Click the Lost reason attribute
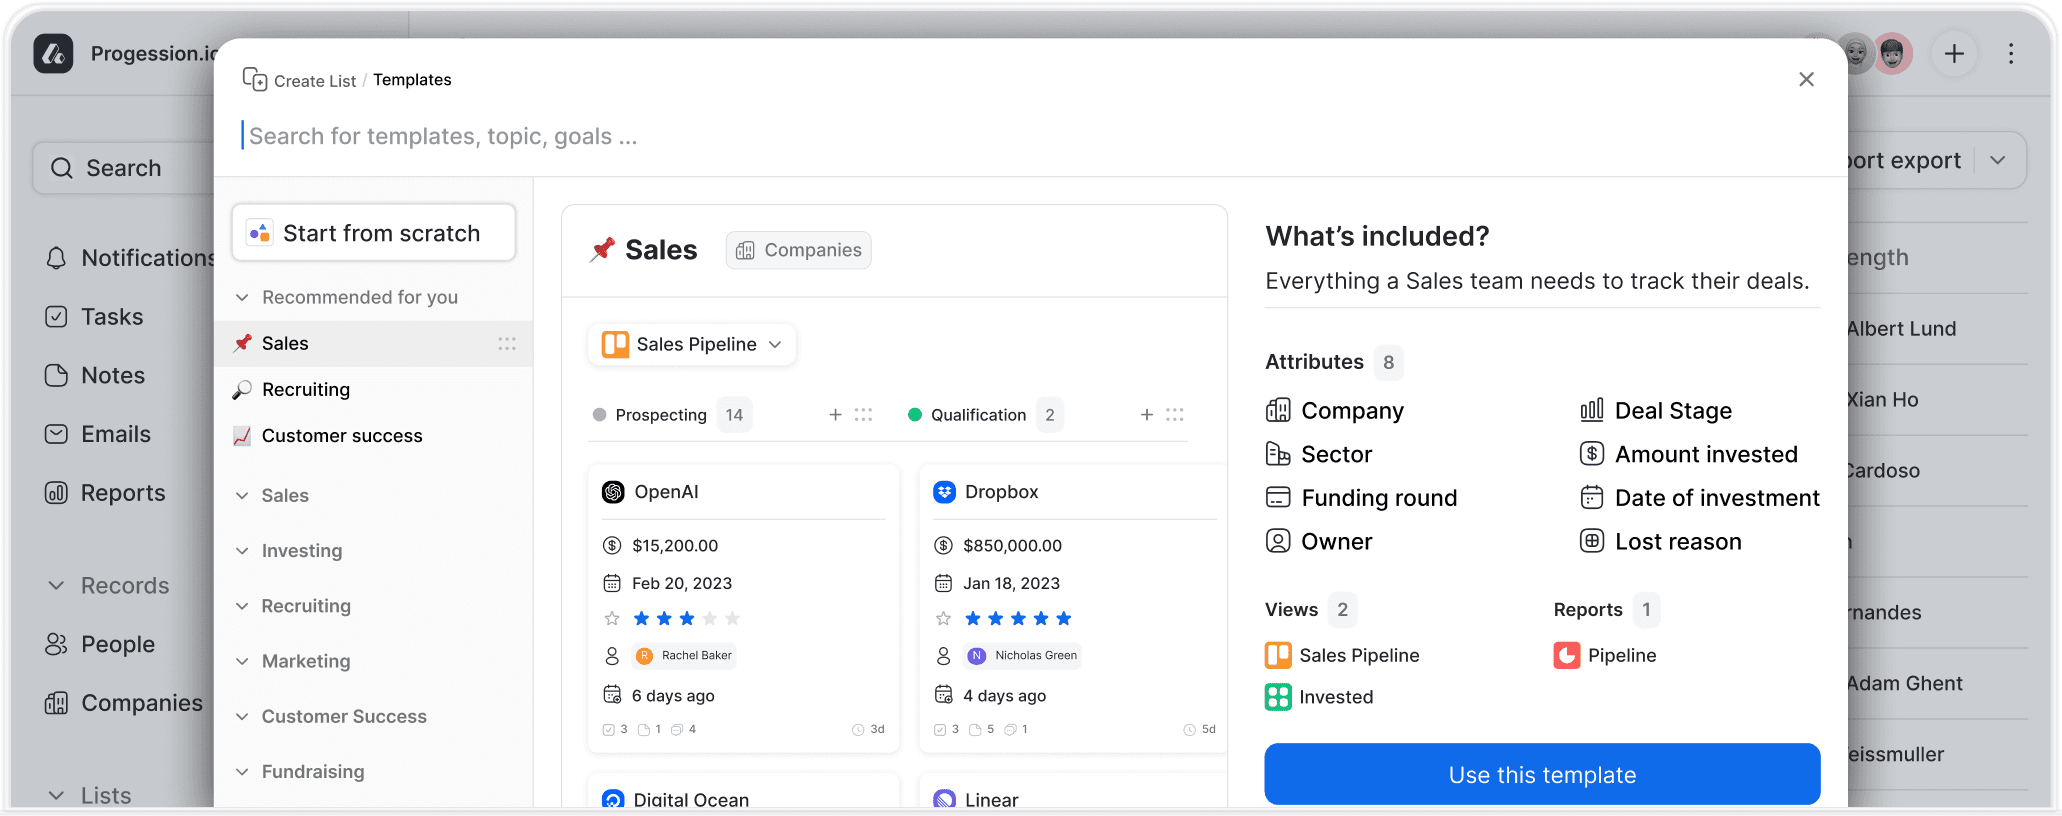Image resolution: width=2062 pixels, height=816 pixels. click(x=1661, y=542)
